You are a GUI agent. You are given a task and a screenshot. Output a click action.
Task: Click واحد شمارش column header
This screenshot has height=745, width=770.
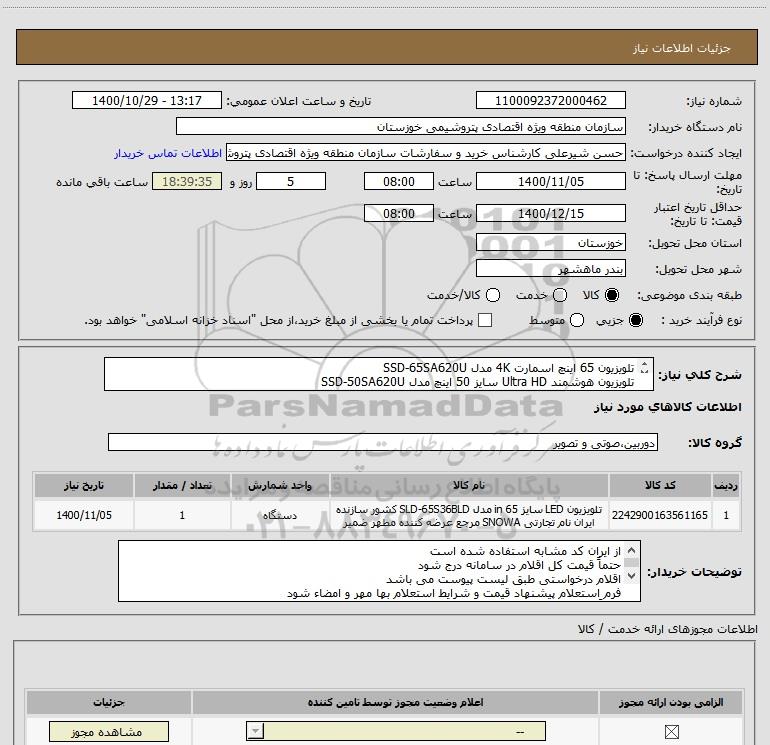[280, 485]
